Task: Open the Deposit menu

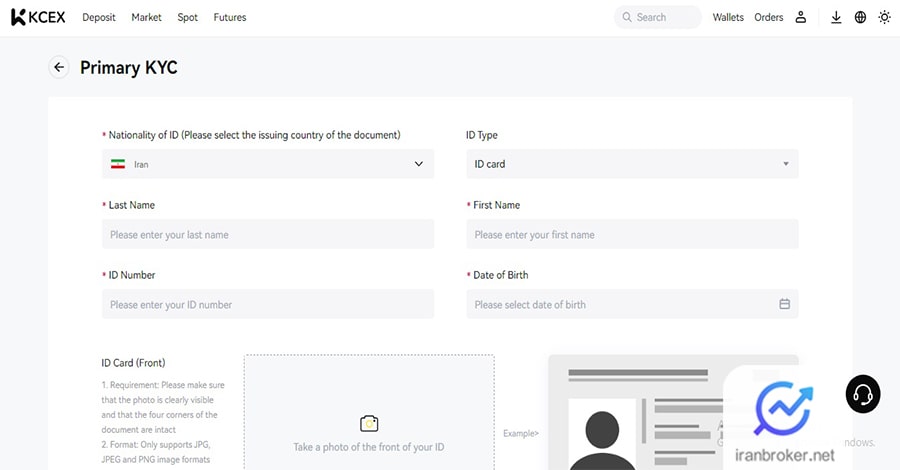Action: tap(99, 17)
